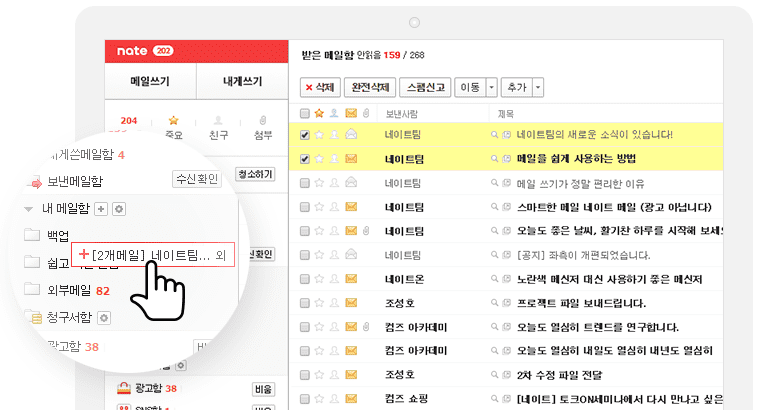Click the 202 unread badge next to nate
The image size is (763, 410).
pos(163,51)
